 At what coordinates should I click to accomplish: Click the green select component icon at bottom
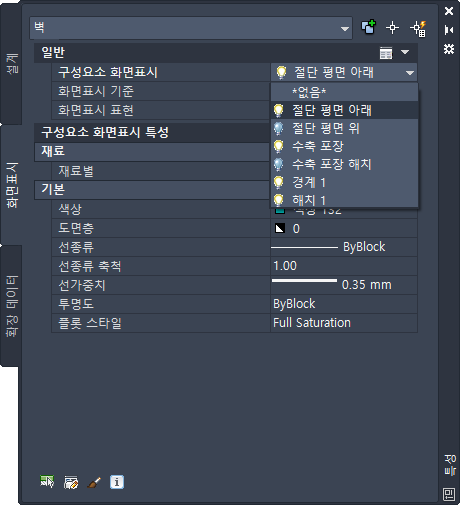point(47,482)
